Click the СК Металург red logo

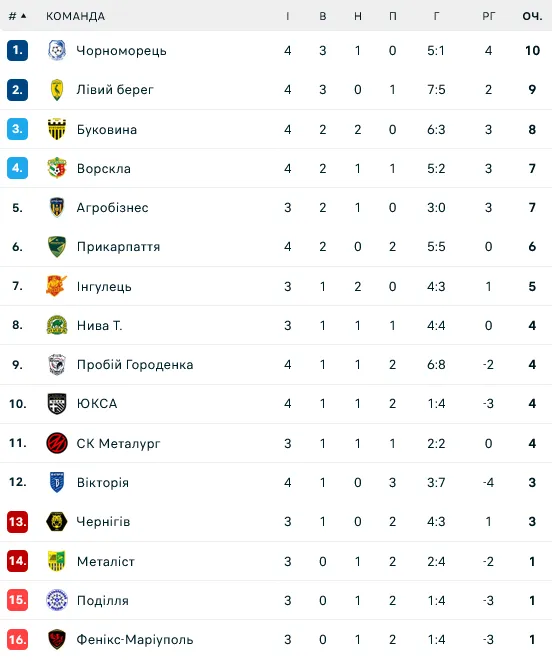pyautogui.click(x=57, y=443)
